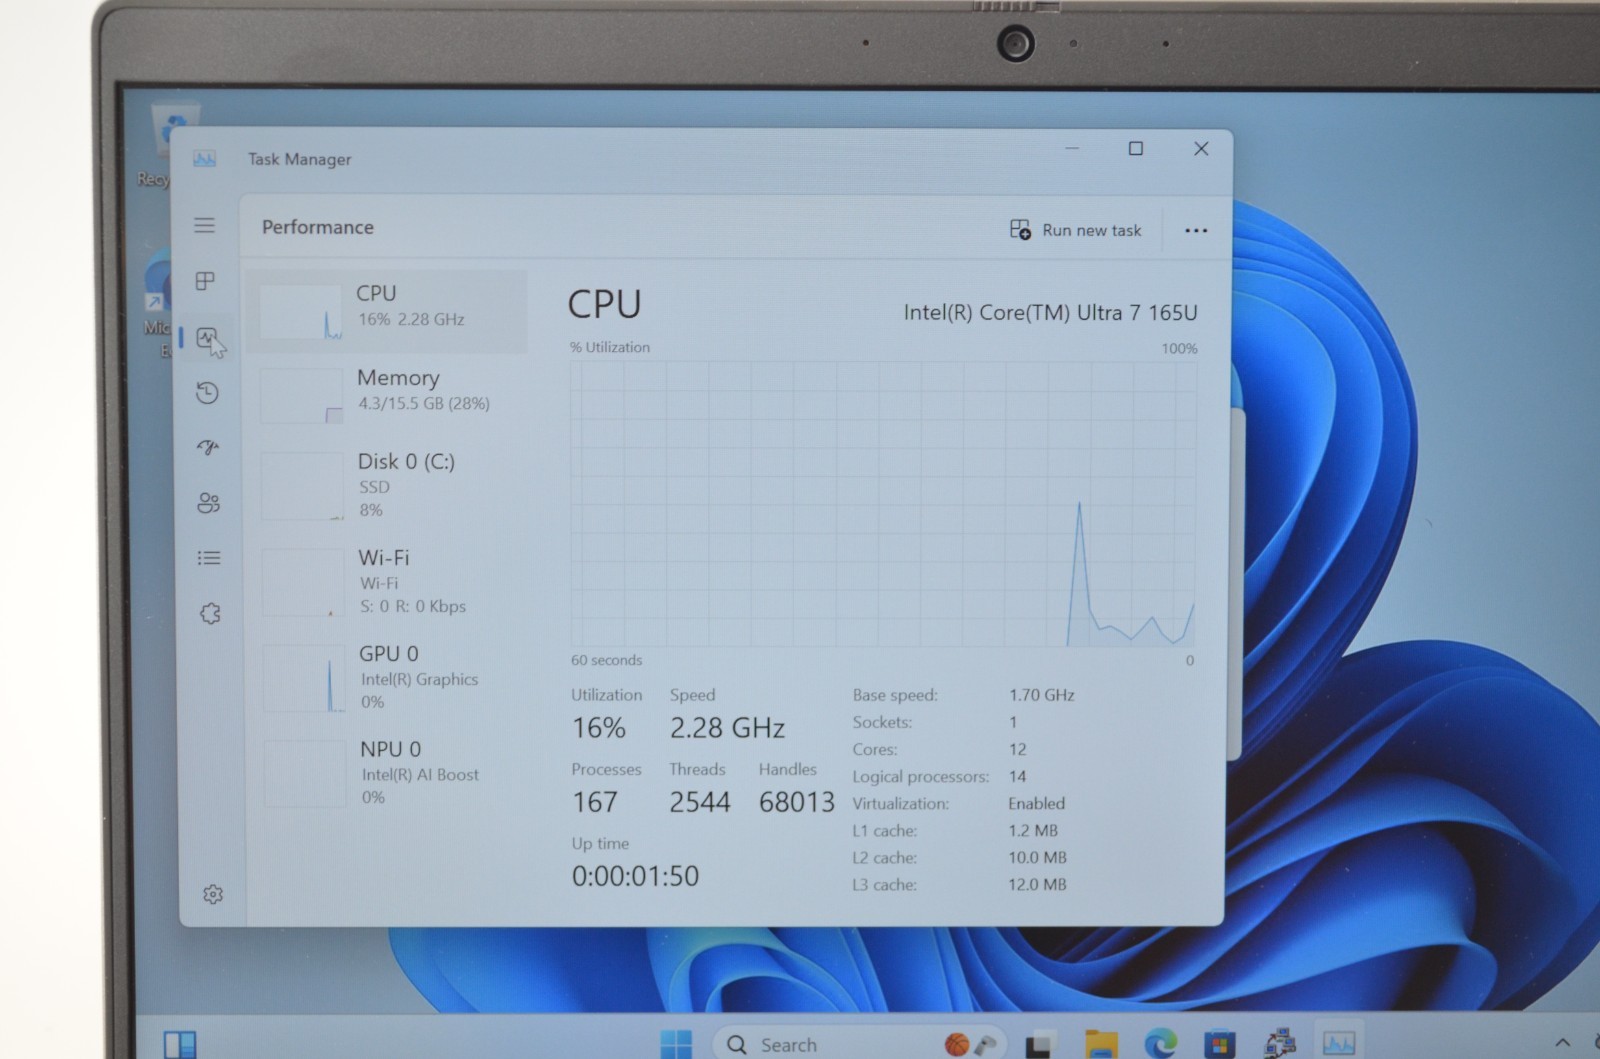
Task: Click the CPU utilization graph
Action: 883,504
